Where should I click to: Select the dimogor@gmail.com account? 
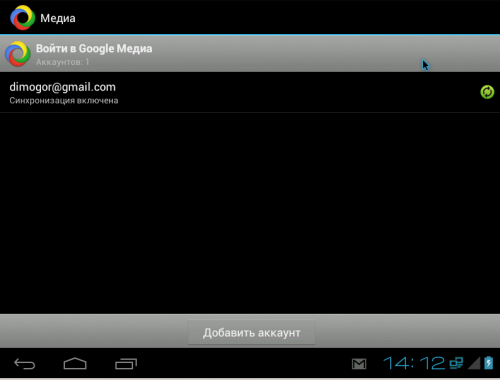click(250, 92)
